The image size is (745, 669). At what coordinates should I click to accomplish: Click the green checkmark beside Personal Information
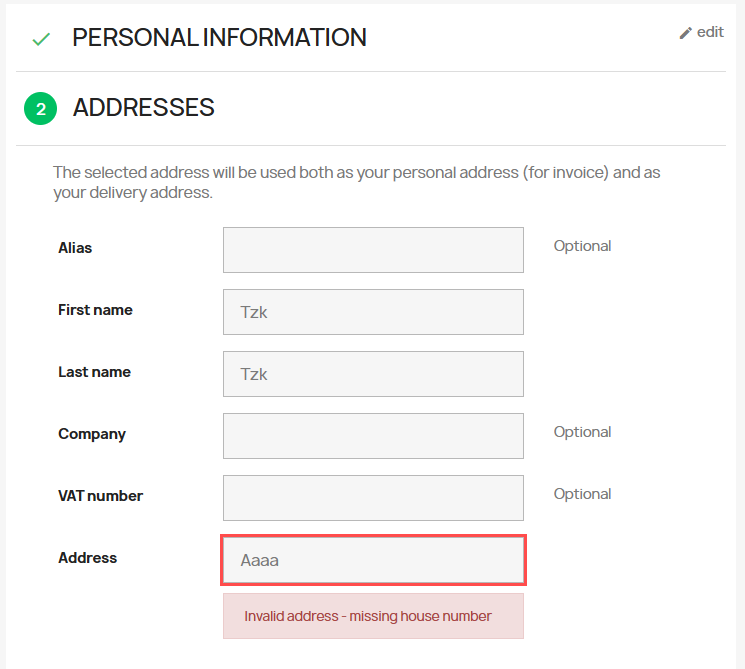click(41, 39)
